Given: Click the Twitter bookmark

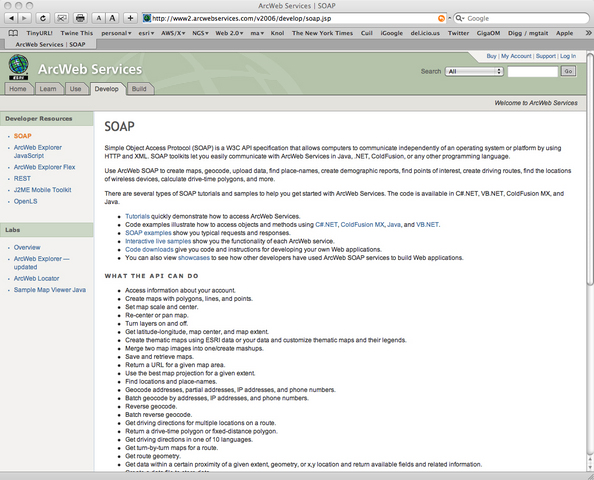Looking at the screenshot, I should (x=458, y=33).
